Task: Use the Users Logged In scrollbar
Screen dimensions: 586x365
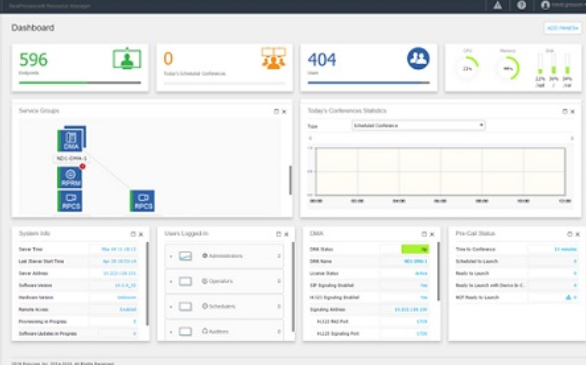Action: 293,287
